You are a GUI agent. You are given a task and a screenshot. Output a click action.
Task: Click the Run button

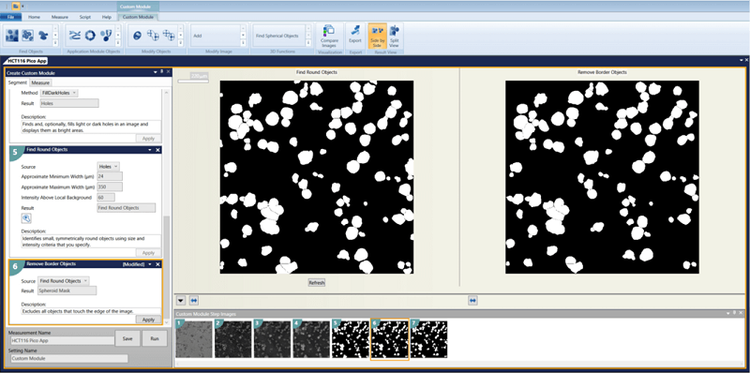(x=154, y=339)
